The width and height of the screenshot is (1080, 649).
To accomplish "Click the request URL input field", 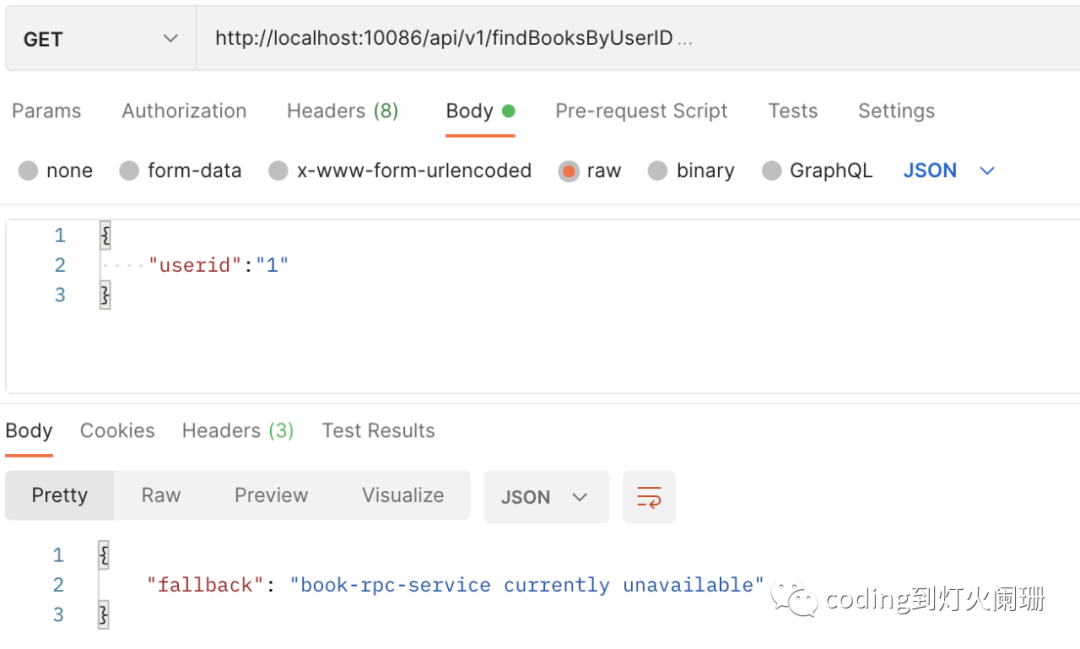I will tap(600, 39).
